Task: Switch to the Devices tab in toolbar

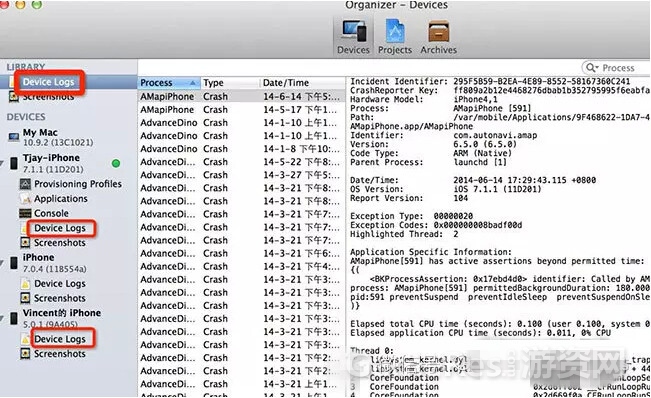Action: coord(353,37)
